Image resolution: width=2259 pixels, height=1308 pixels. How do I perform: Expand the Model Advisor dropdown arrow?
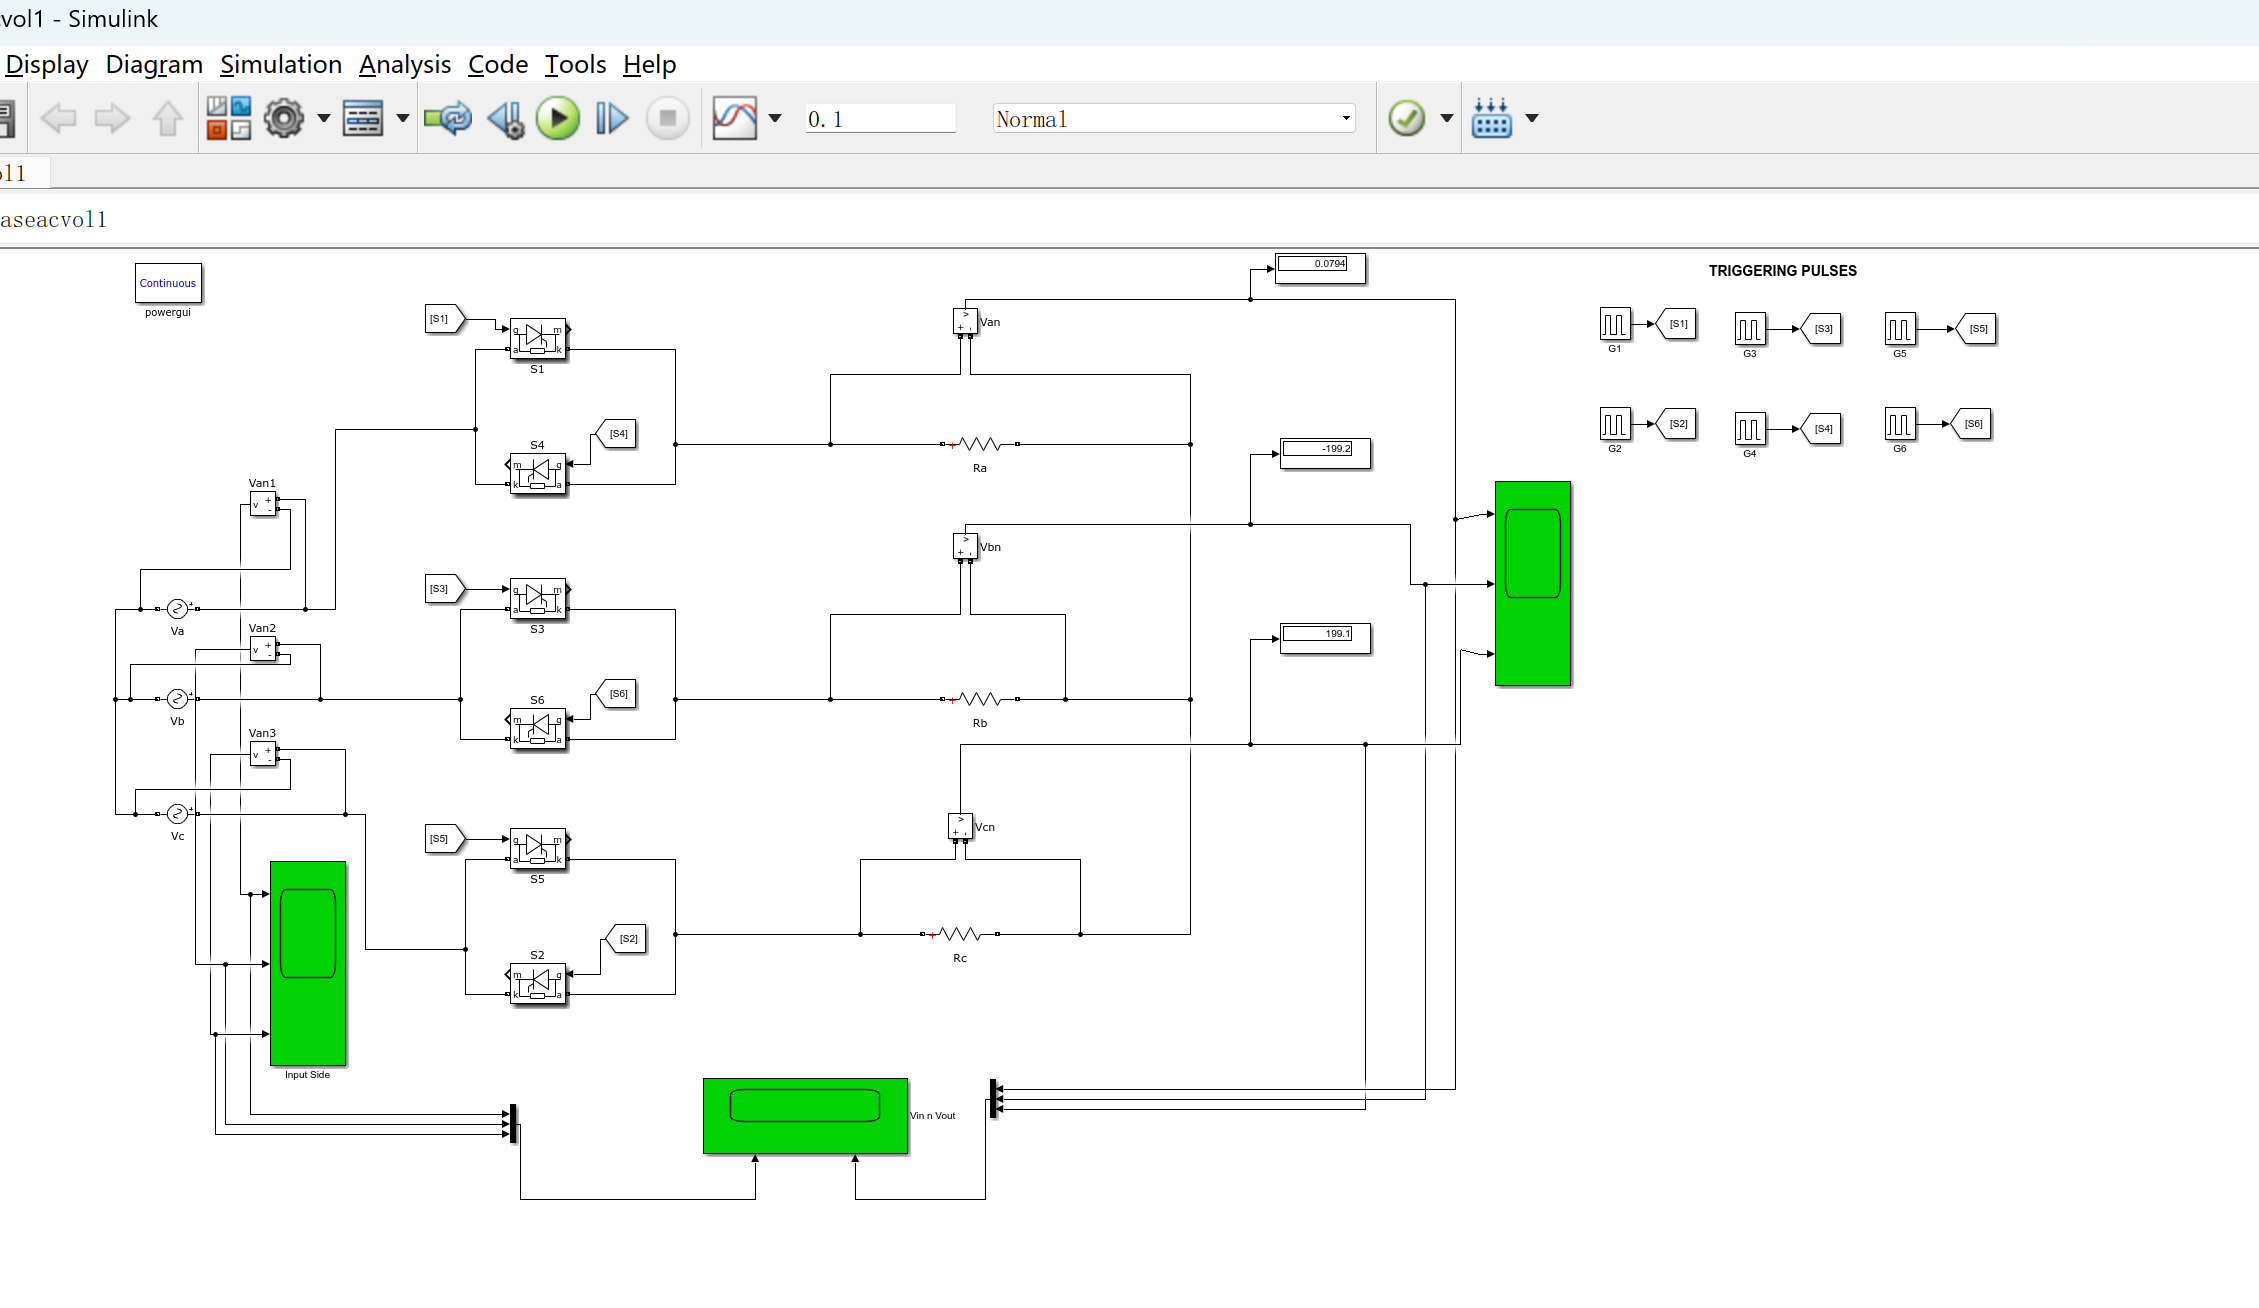(x=1446, y=118)
